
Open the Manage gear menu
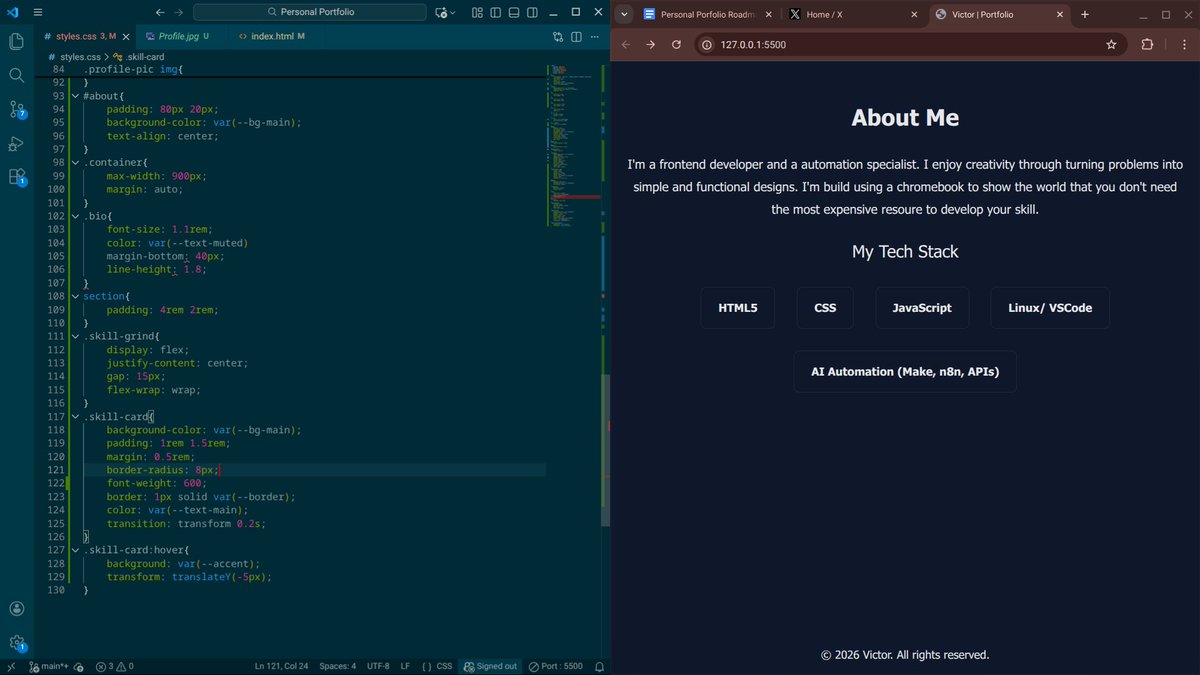click(x=16, y=643)
